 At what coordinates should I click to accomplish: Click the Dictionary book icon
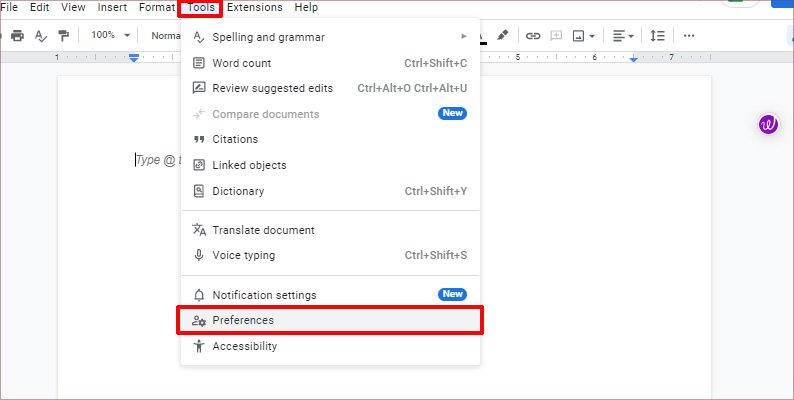coord(199,191)
